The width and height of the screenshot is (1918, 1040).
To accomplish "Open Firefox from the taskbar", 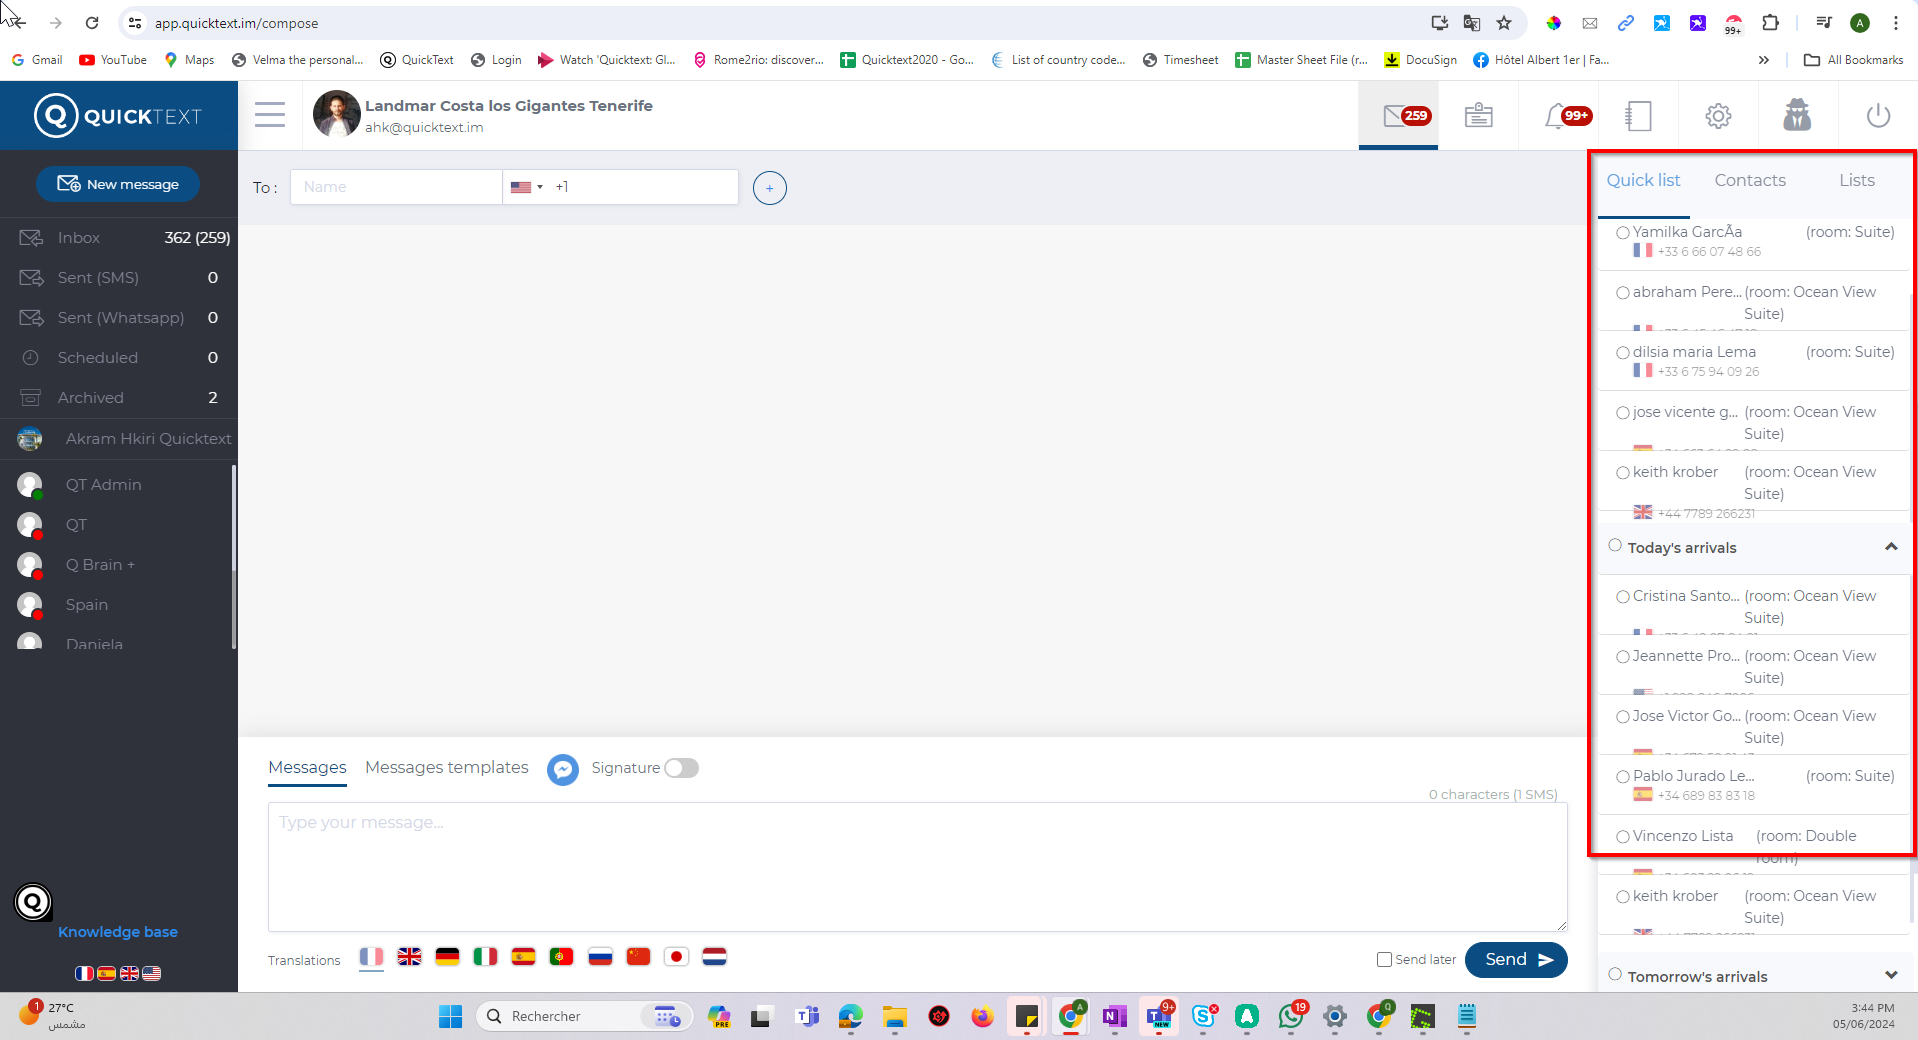I will (982, 1017).
